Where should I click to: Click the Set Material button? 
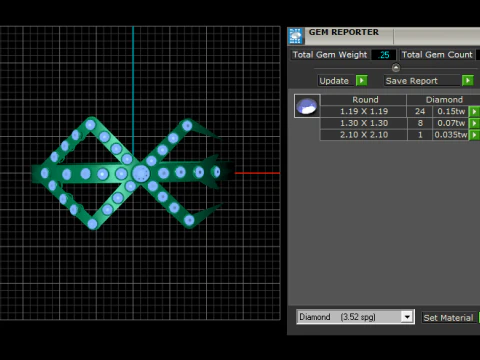pos(448,318)
